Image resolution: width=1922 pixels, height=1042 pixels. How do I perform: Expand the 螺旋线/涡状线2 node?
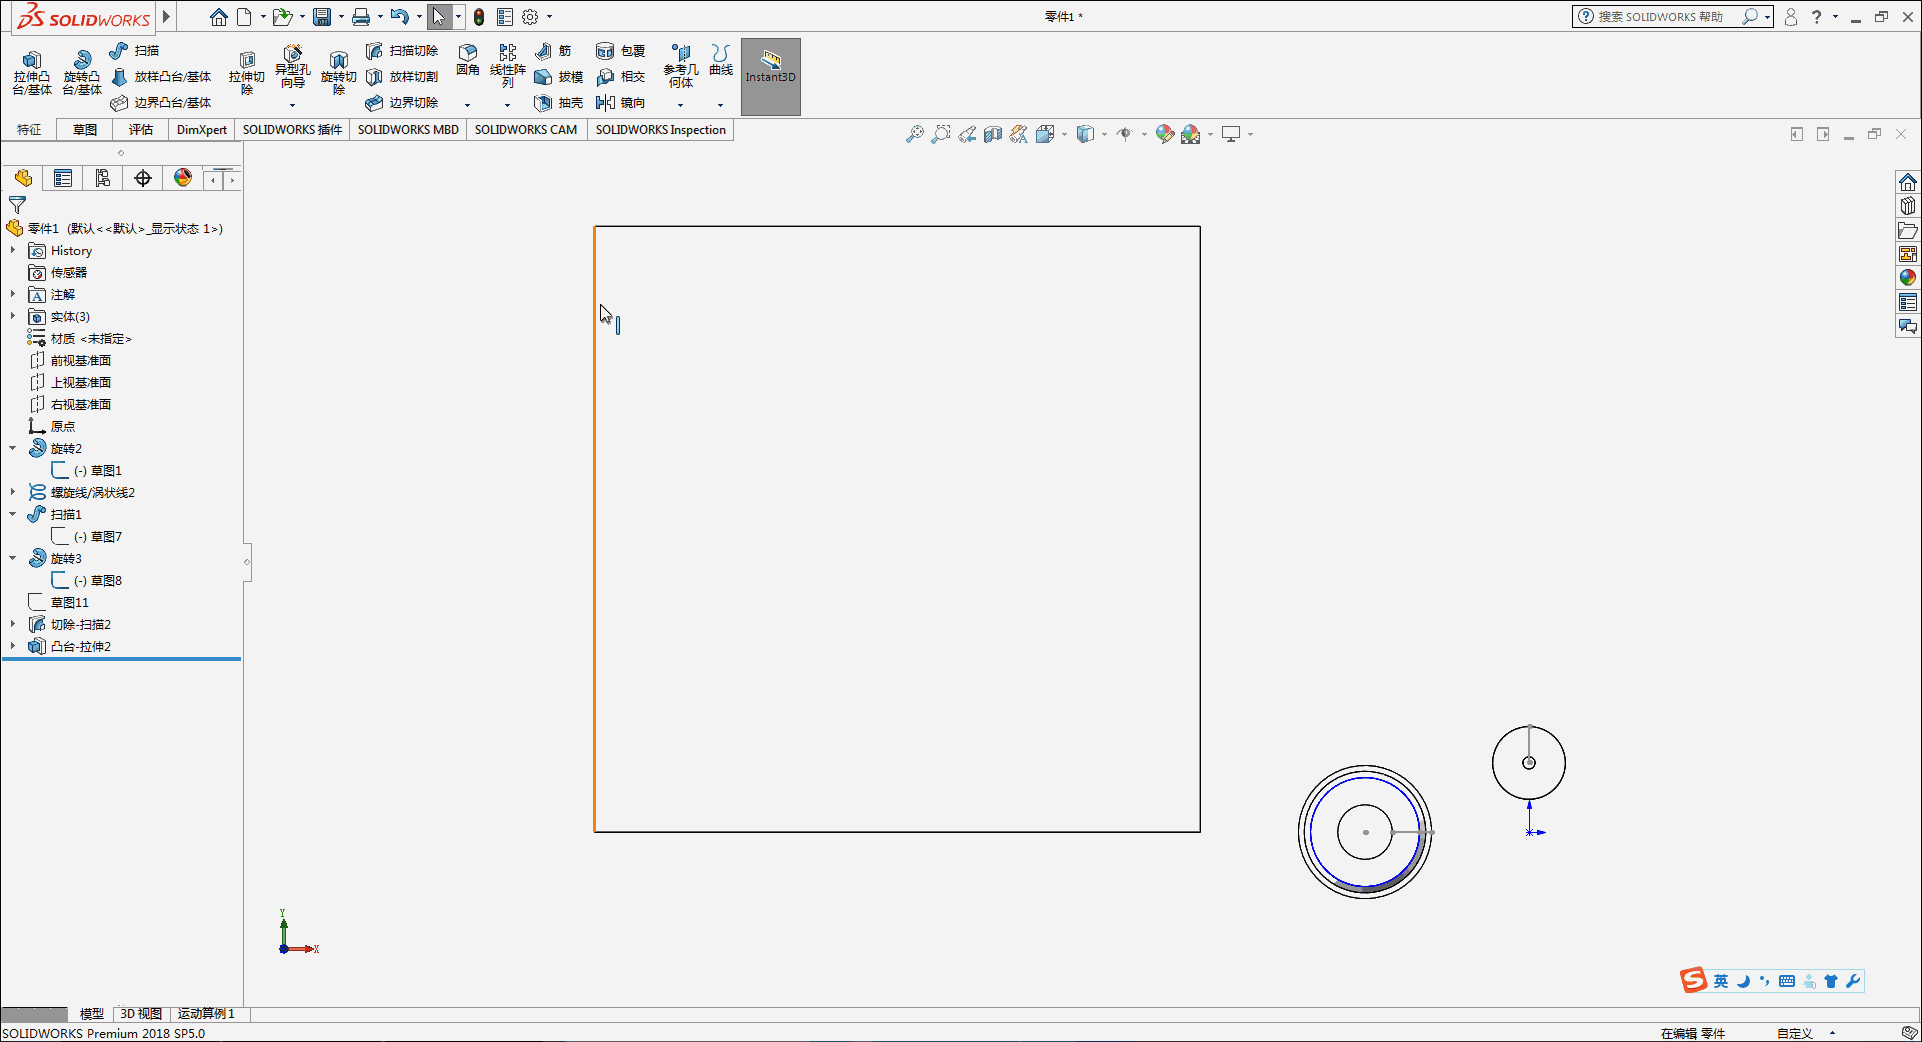click(13, 492)
